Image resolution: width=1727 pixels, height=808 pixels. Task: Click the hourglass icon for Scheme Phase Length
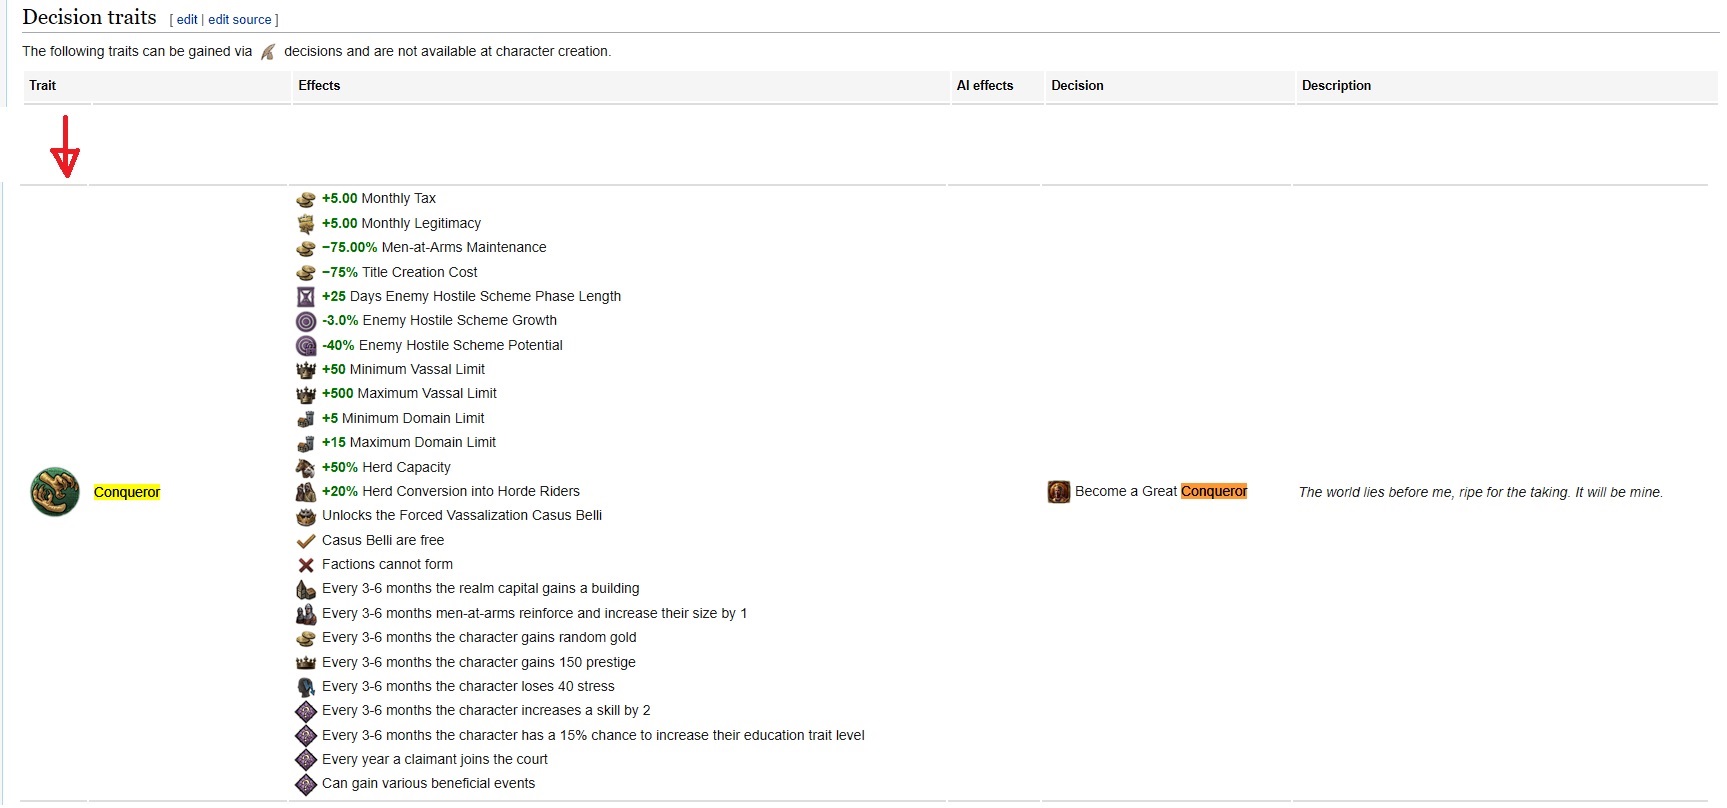(x=306, y=297)
